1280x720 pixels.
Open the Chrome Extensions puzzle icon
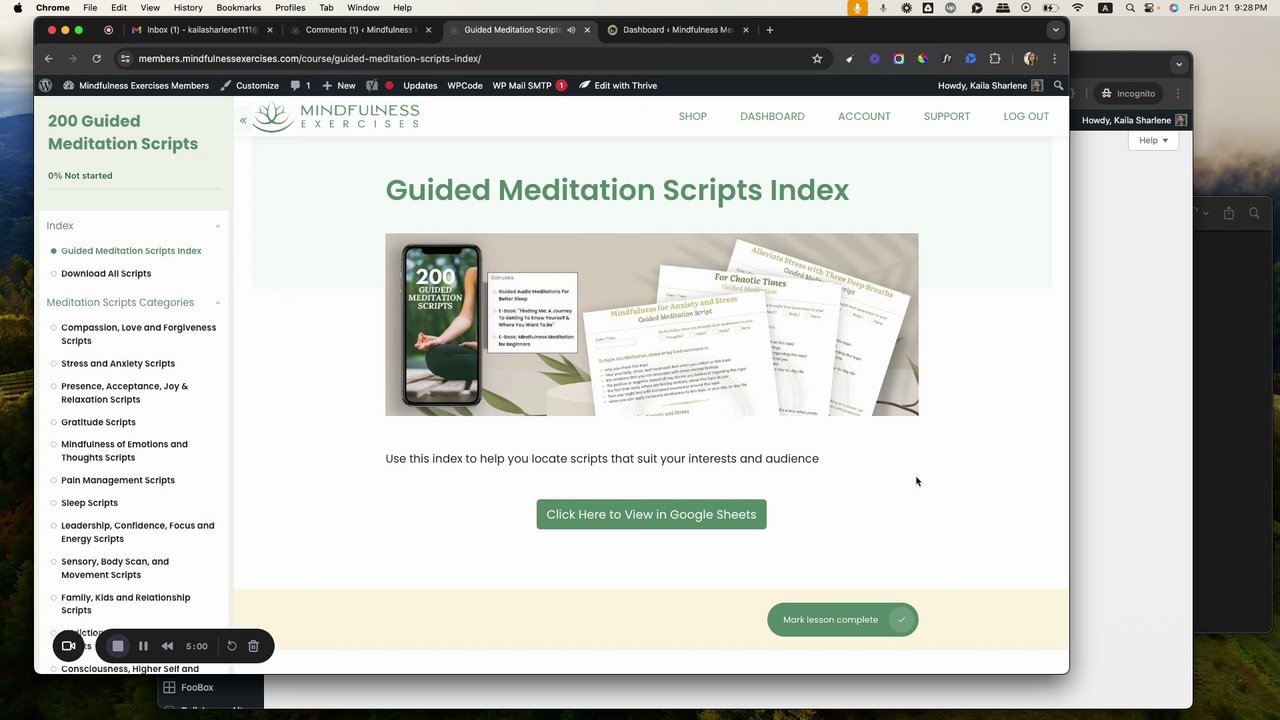(994, 59)
